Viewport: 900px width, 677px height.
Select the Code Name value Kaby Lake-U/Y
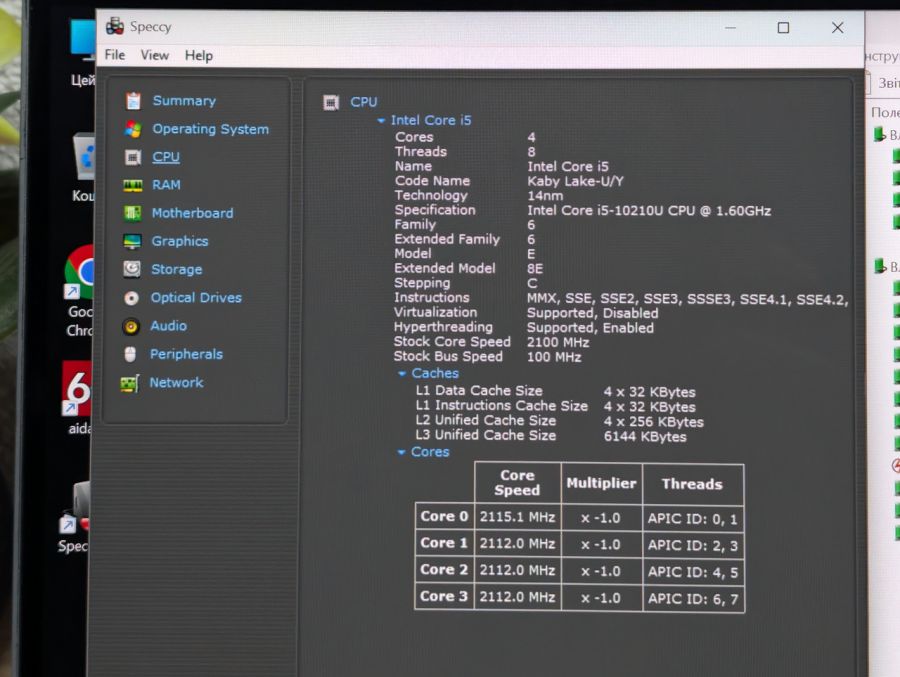click(575, 181)
